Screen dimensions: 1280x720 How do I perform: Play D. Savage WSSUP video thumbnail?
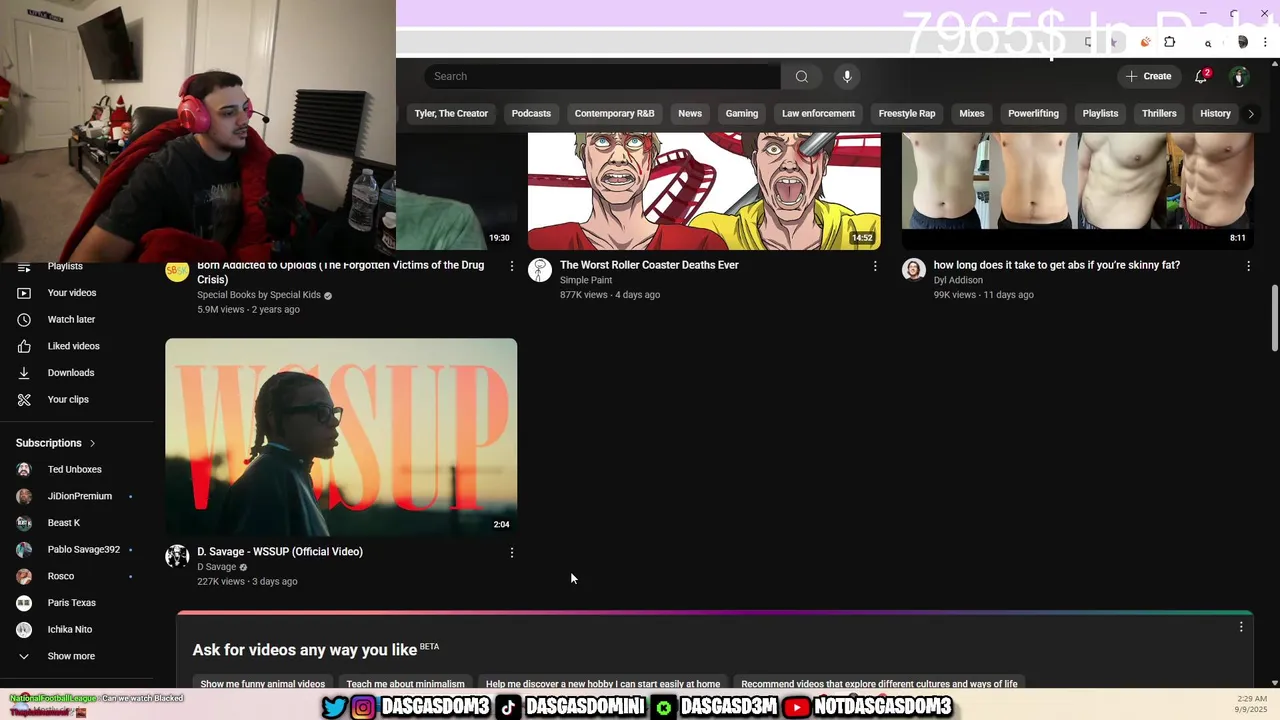[341, 437]
